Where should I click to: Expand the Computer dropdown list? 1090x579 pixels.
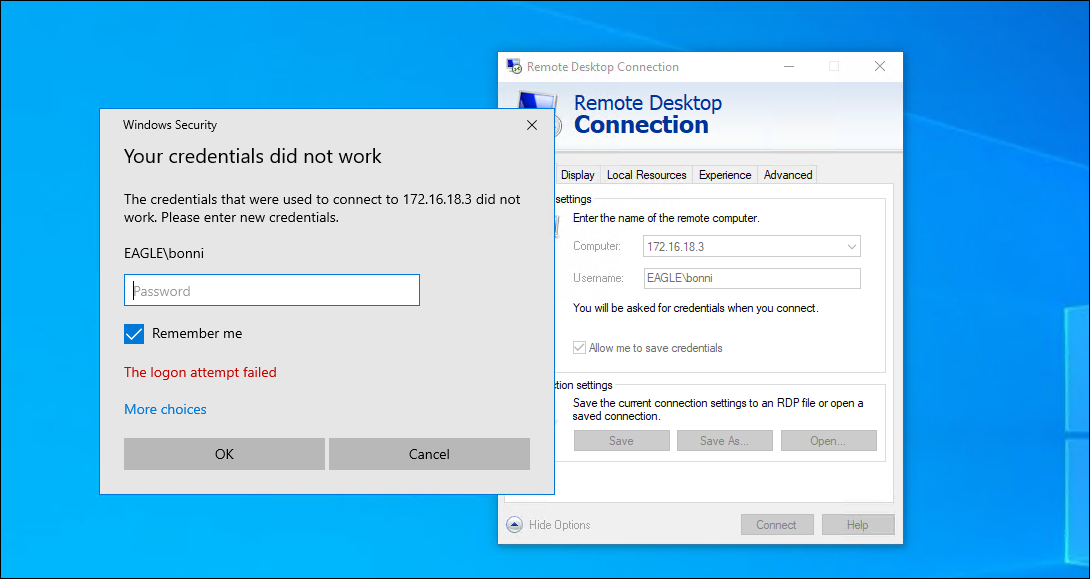click(852, 247)
